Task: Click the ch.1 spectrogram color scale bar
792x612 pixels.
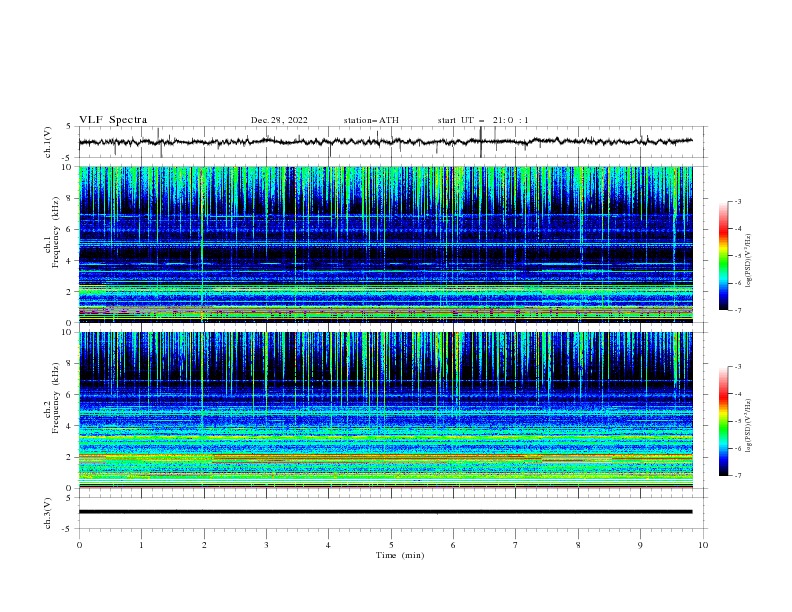Action: [x=723, y=256]
